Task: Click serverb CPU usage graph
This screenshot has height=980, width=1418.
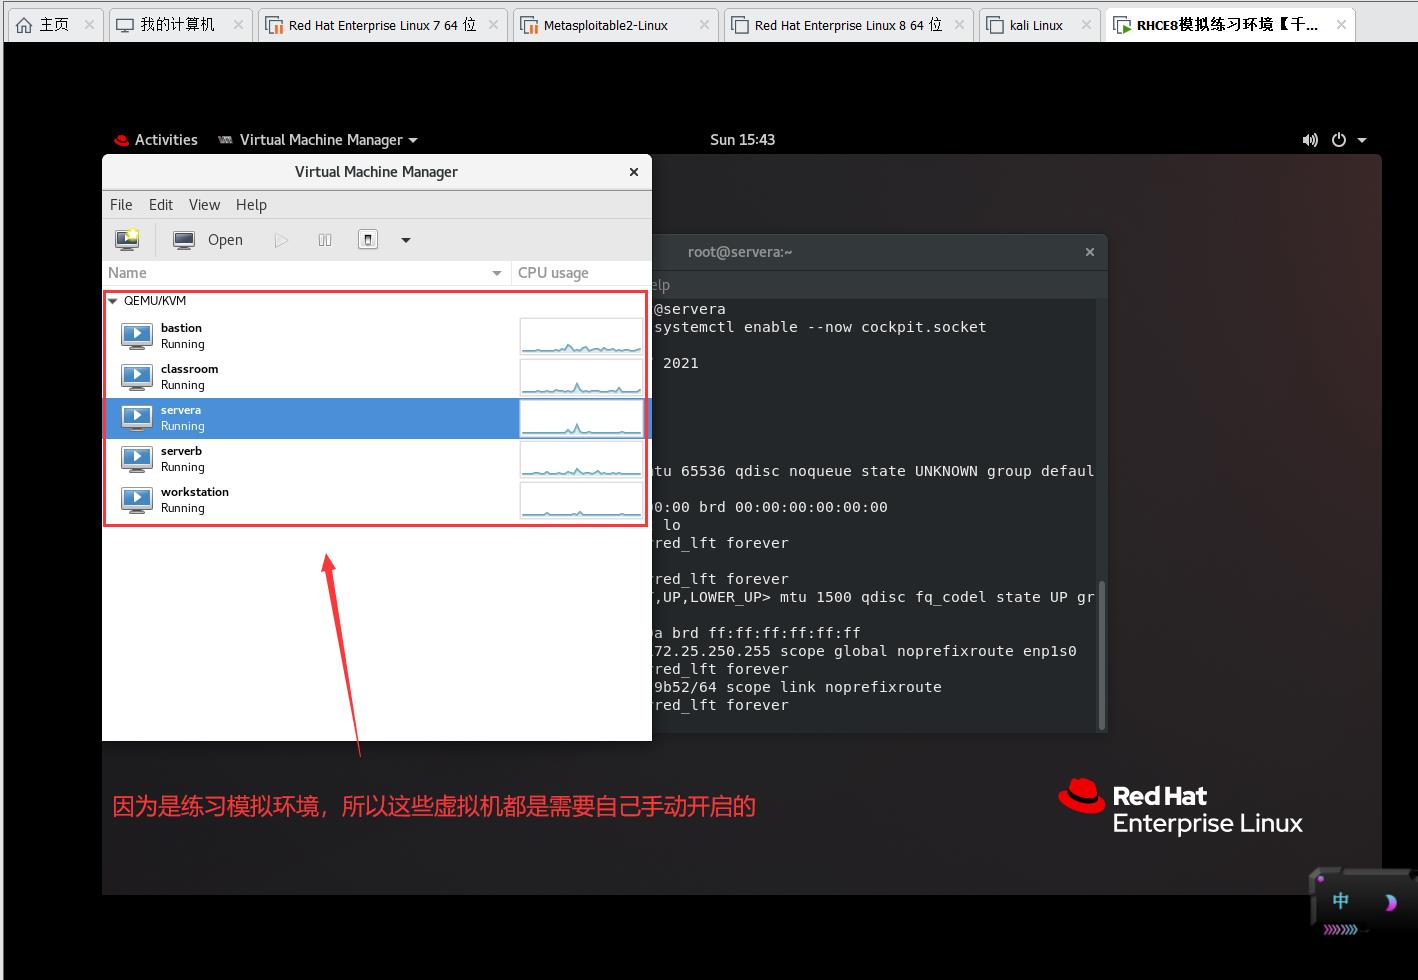Action: (581, 459)
